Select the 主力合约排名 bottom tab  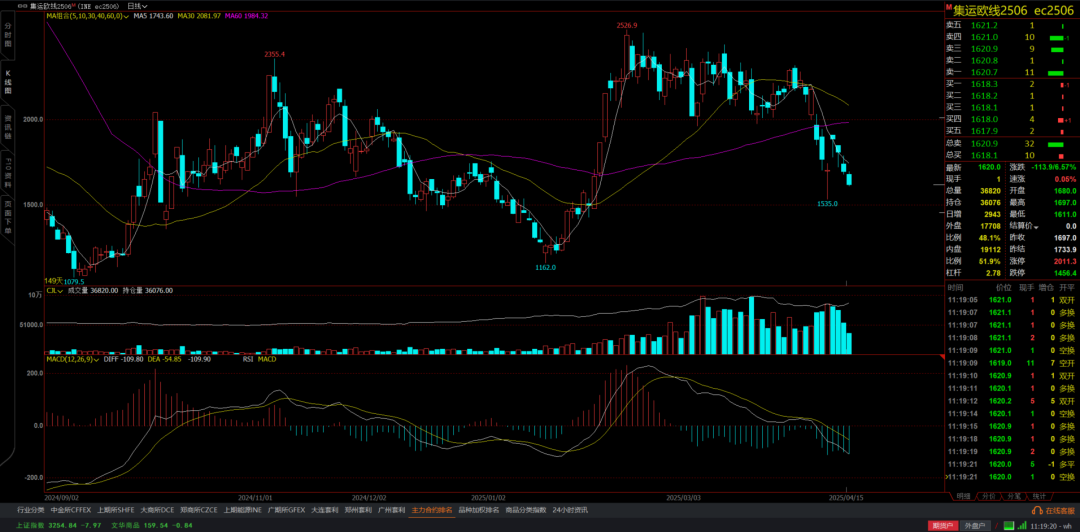tap(432, 509)
